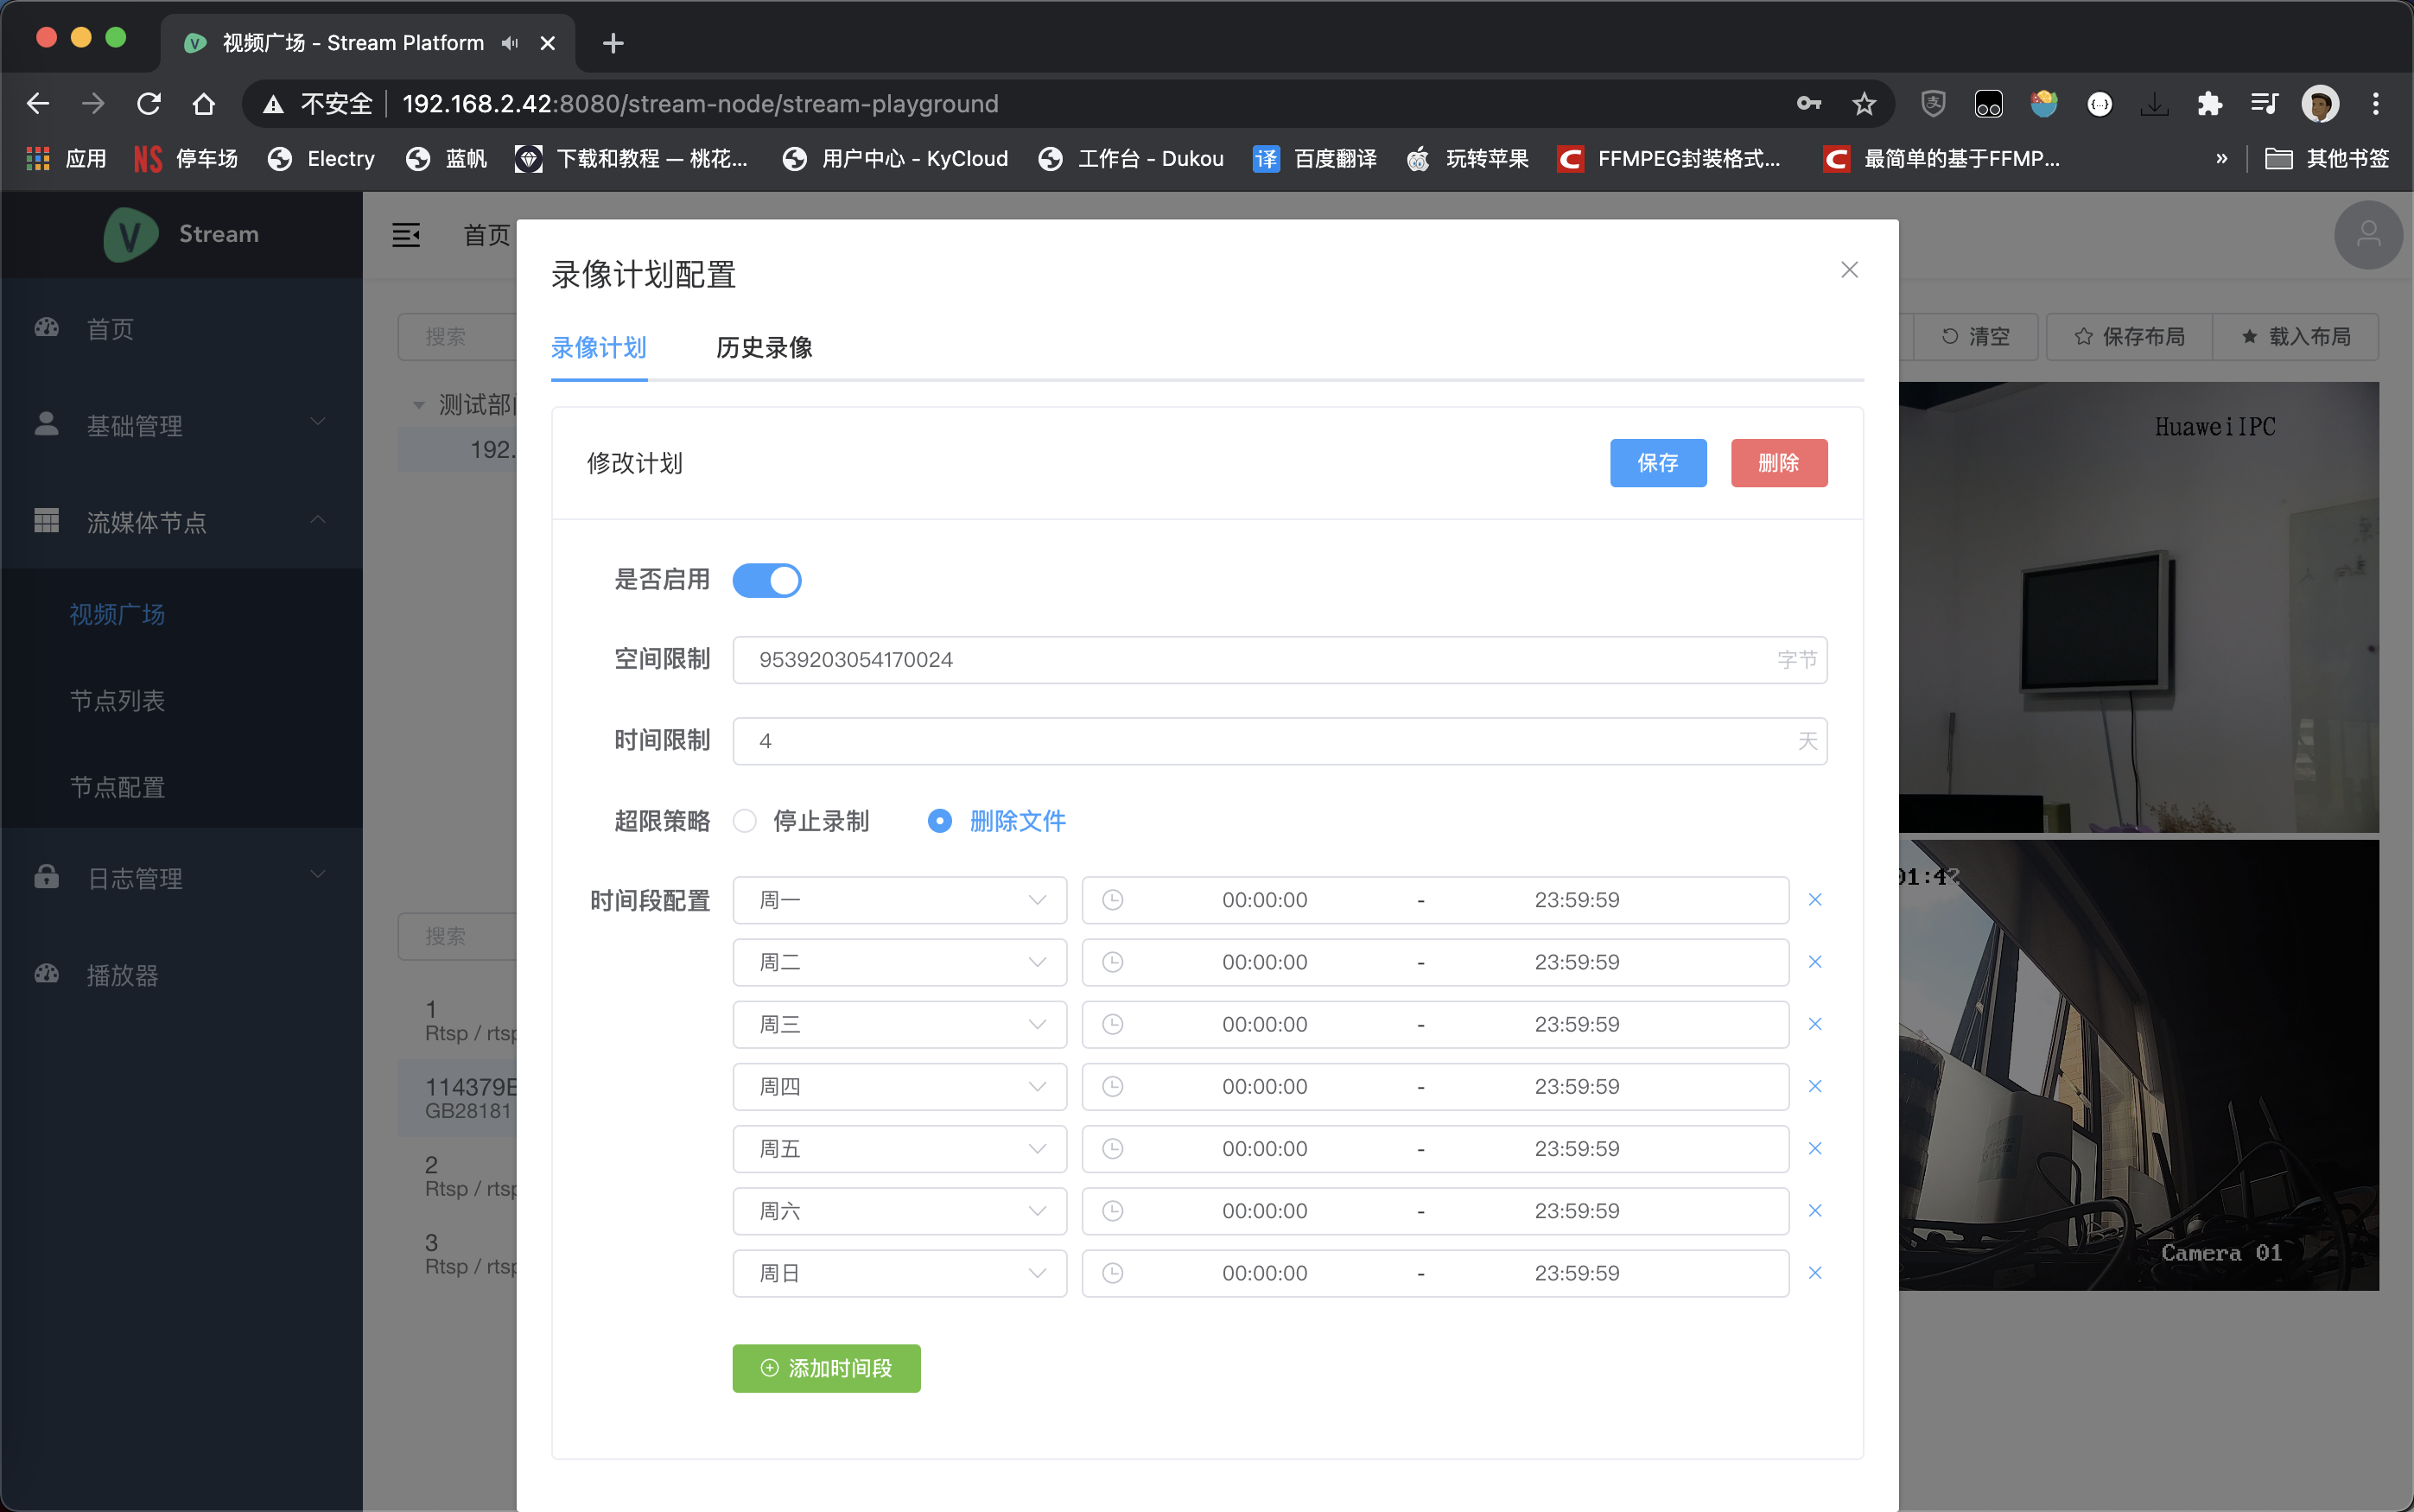Click the user avatar icon top right
2414x1512 pixels.
click(2367, 235)
